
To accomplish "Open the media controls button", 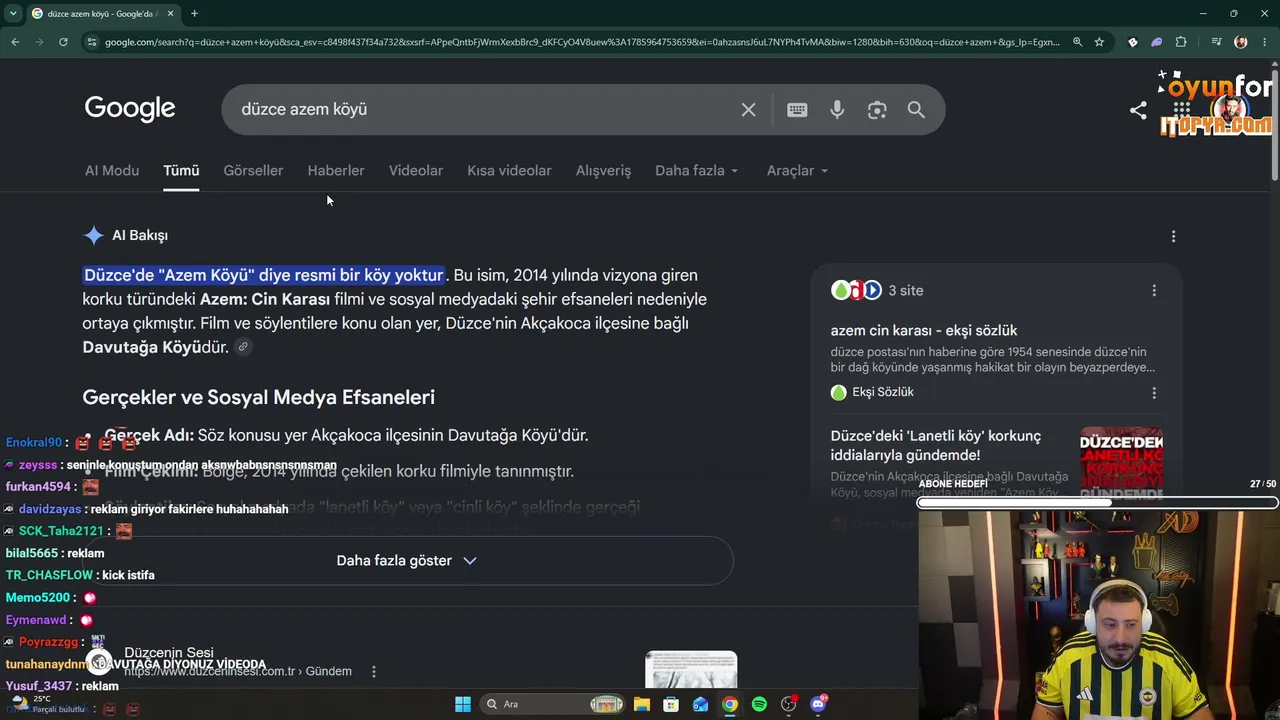I will (1216, 42).
